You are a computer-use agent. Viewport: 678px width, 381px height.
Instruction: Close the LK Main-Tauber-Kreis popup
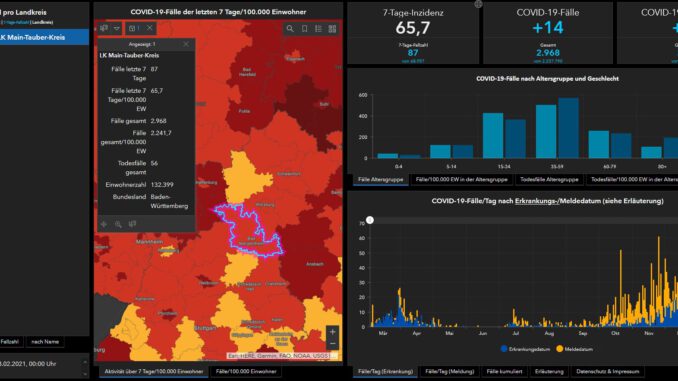(186, 44)
